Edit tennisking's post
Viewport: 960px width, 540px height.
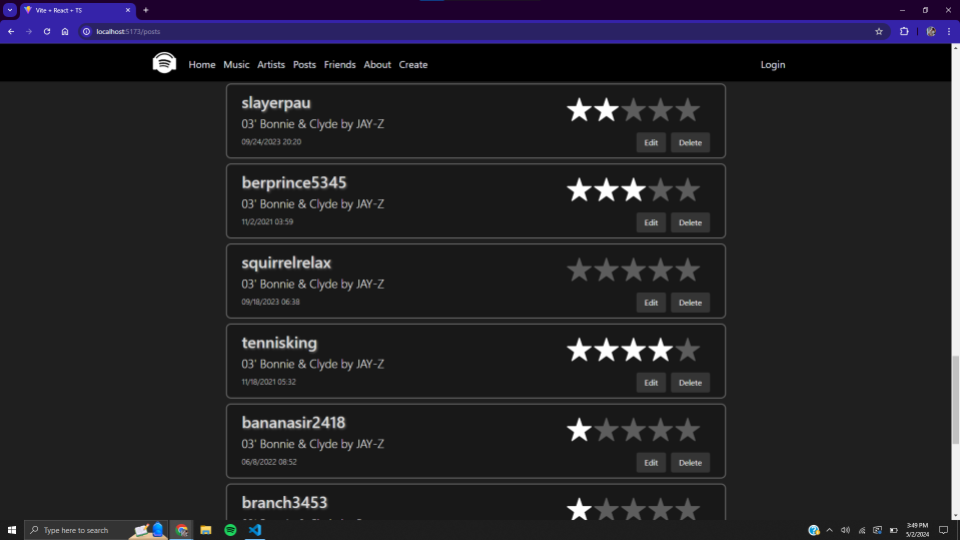pos(651,383)
